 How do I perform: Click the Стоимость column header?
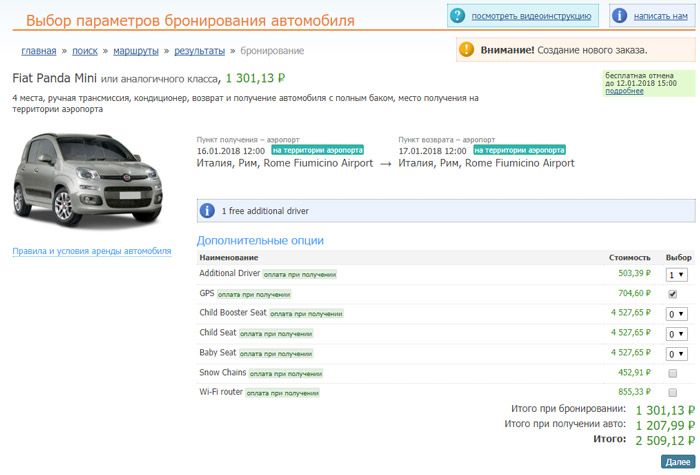(x=629, y=258)
